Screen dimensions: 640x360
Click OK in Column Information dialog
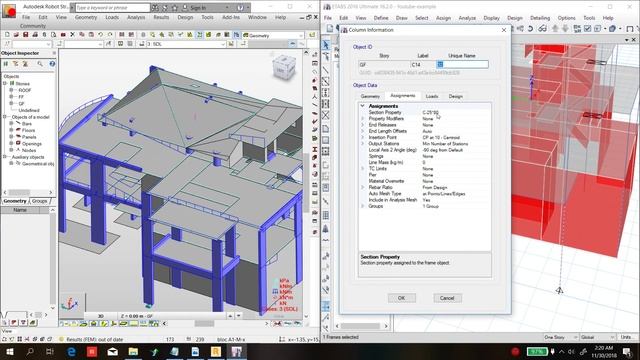coord(402,298)
